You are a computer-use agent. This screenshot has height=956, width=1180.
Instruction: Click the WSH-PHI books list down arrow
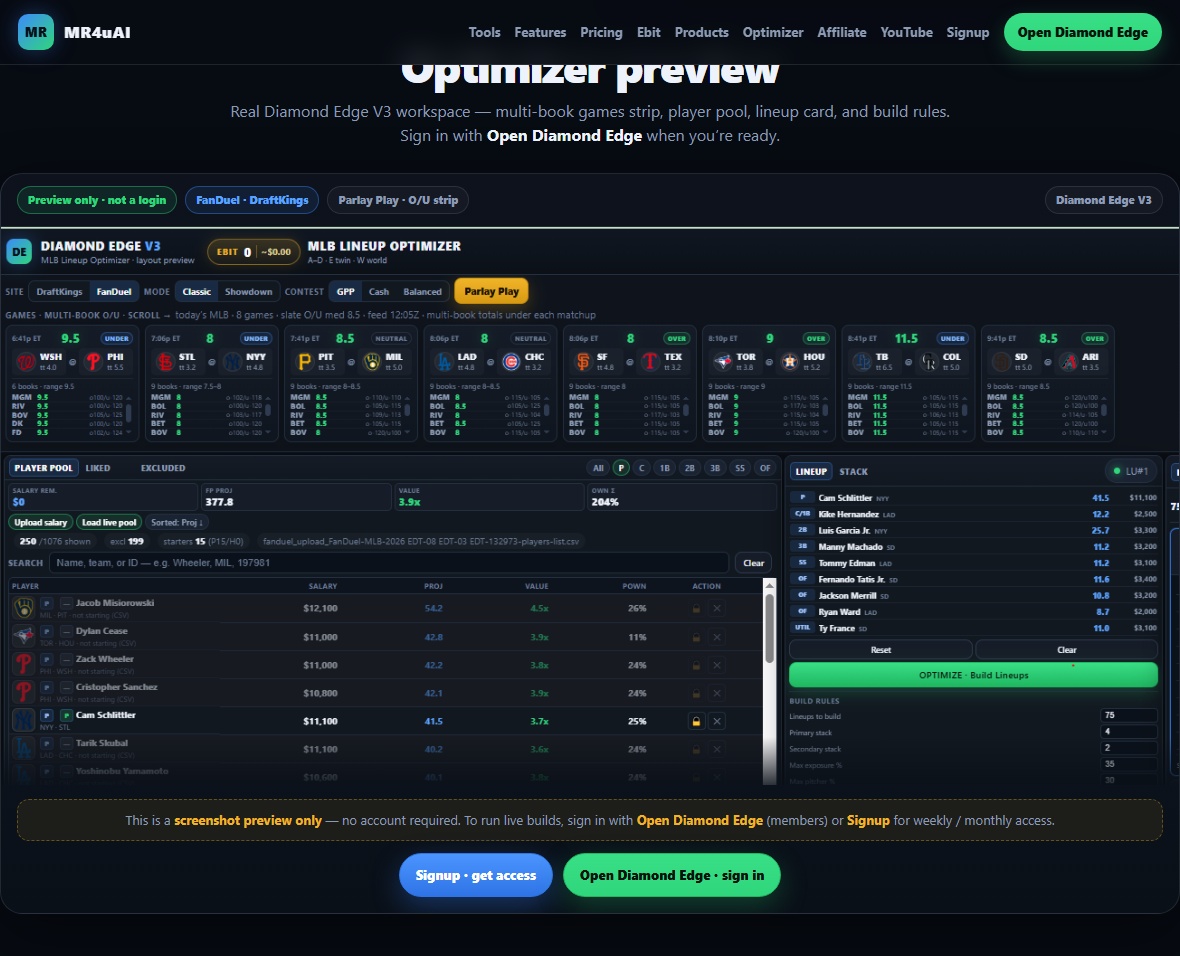pos(129,432)
